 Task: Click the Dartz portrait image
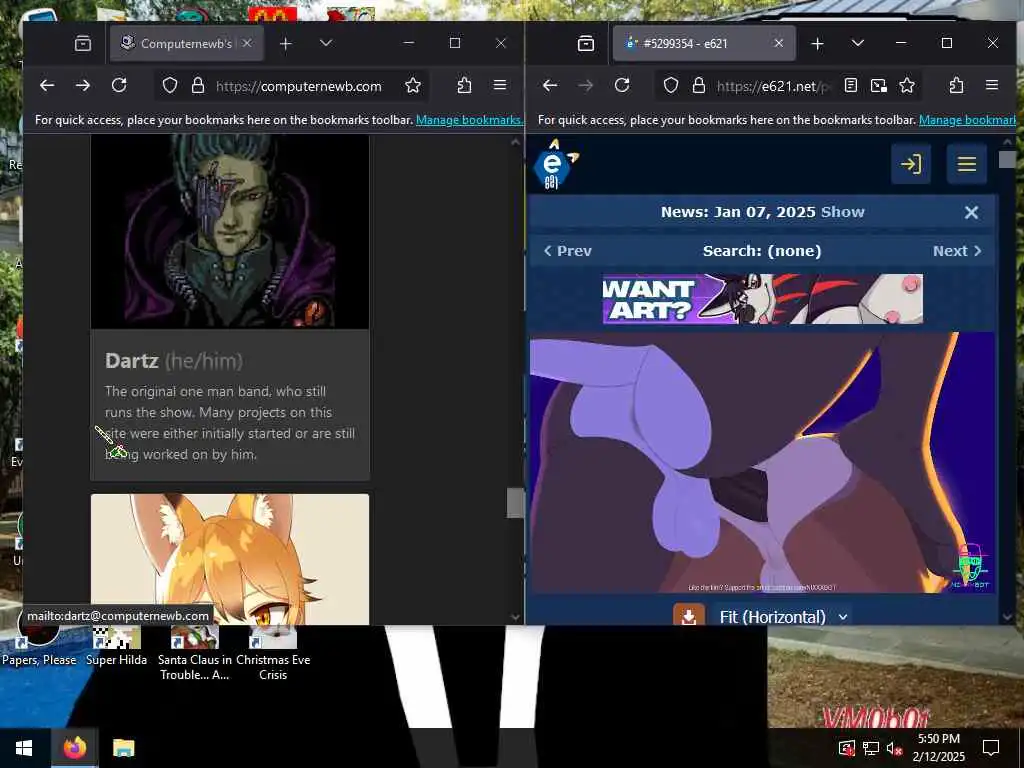point(230,231)
